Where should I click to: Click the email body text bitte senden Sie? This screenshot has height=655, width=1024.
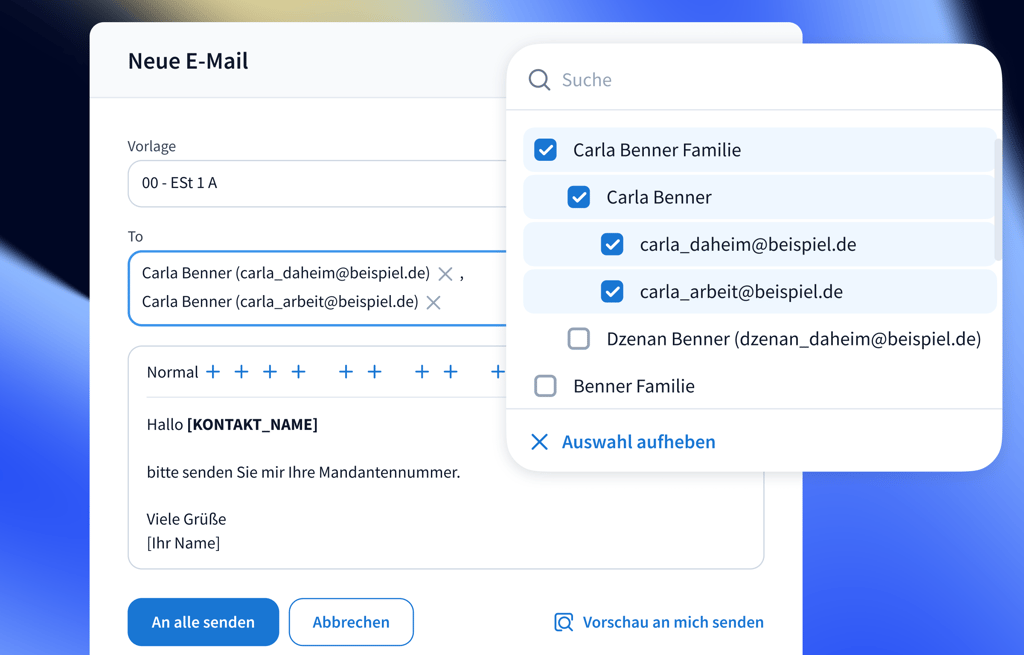pos(303,472)
